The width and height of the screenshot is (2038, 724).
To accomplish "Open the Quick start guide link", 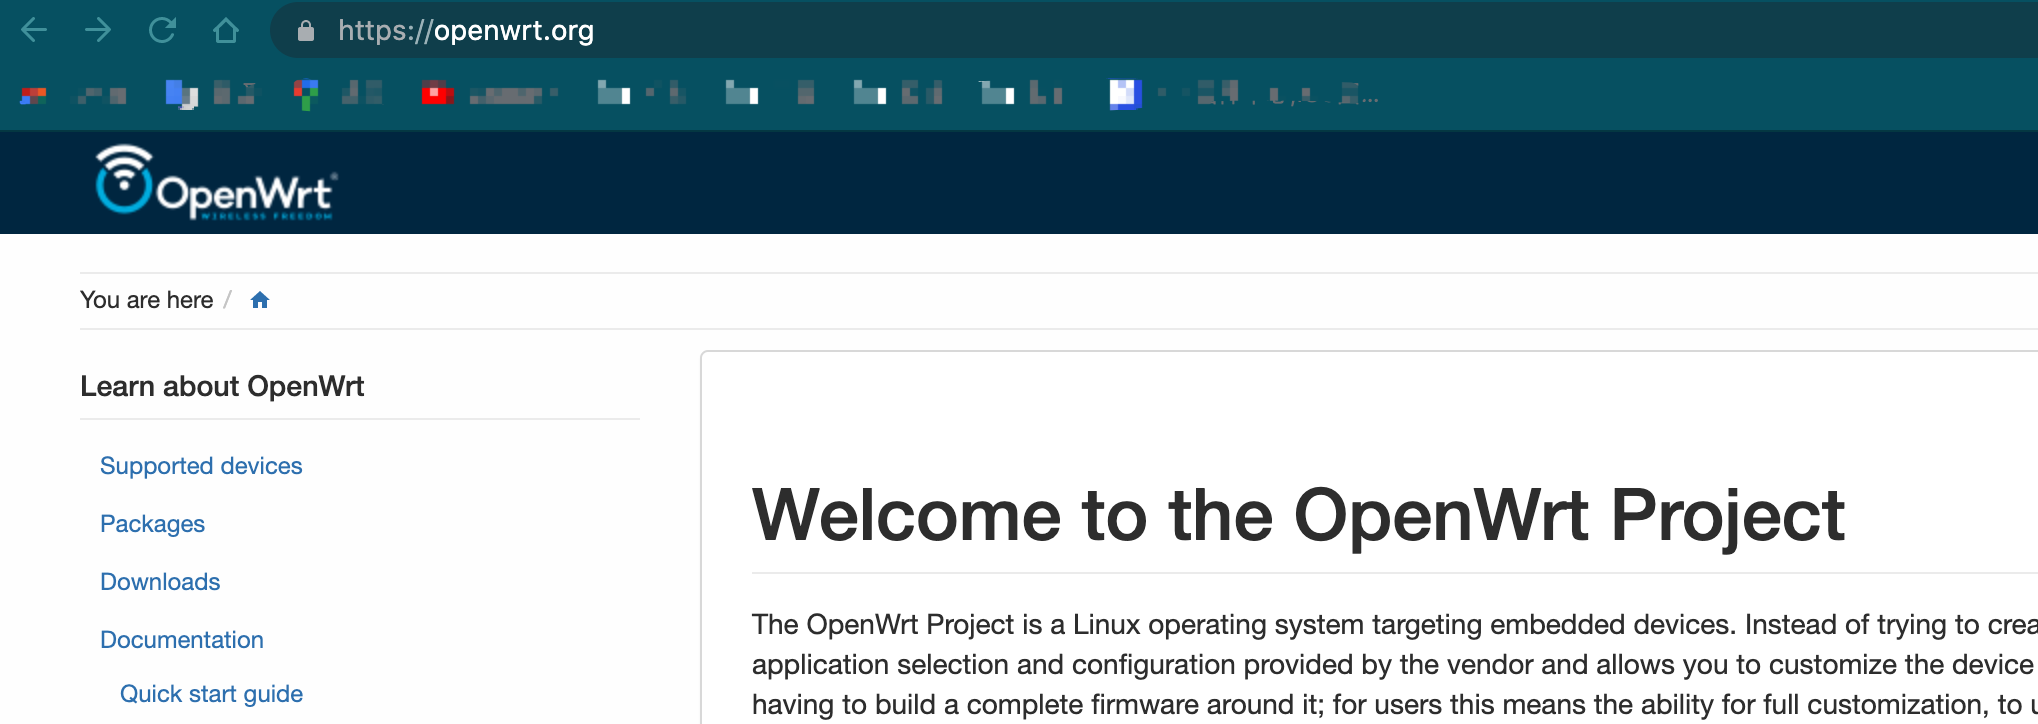I will (211, 694).
